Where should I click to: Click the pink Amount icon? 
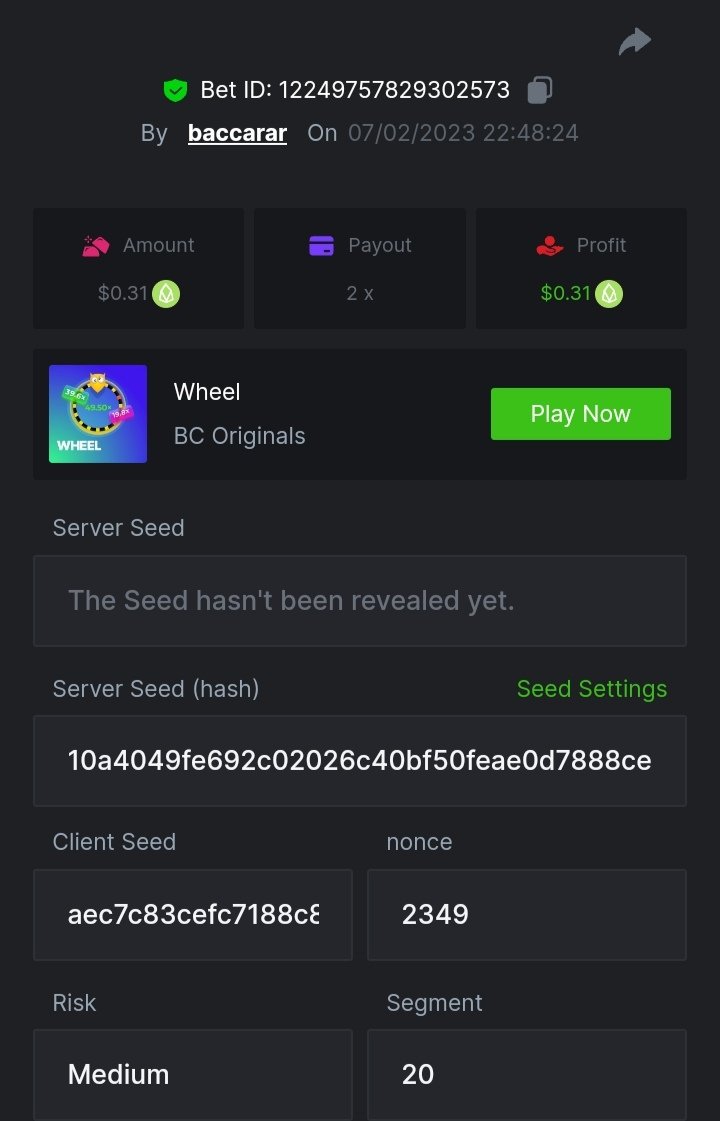pos(96,246)
